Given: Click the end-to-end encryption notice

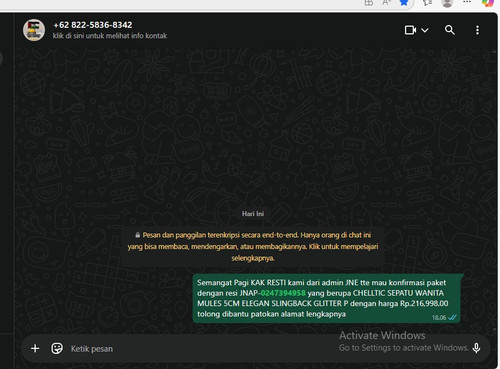Looking at the screenshot, I should [253, 247].
